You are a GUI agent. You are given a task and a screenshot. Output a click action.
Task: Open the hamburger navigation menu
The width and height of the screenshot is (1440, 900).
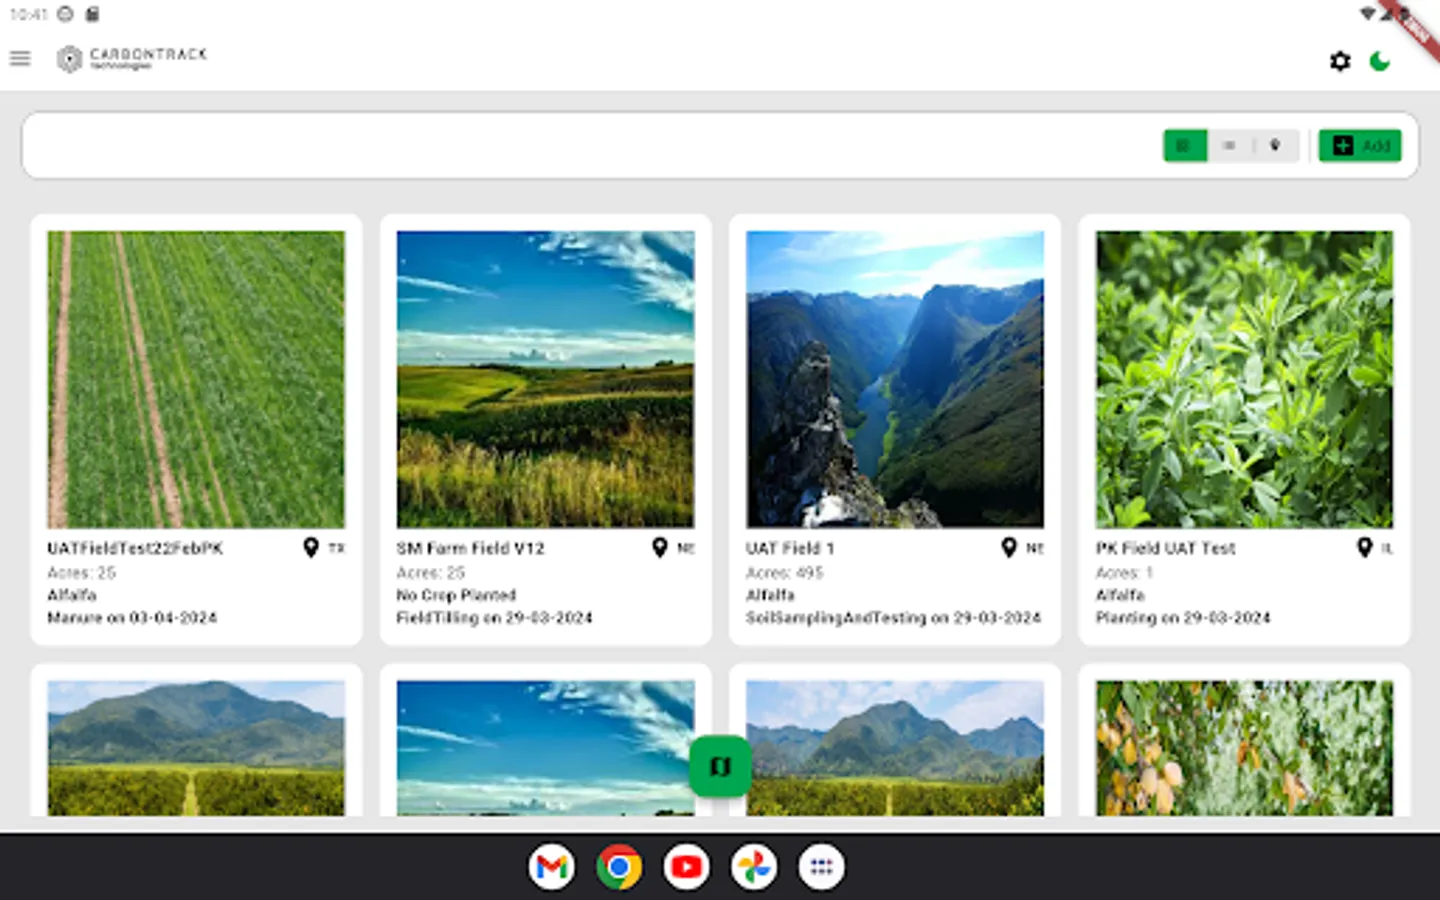[20, 58]
